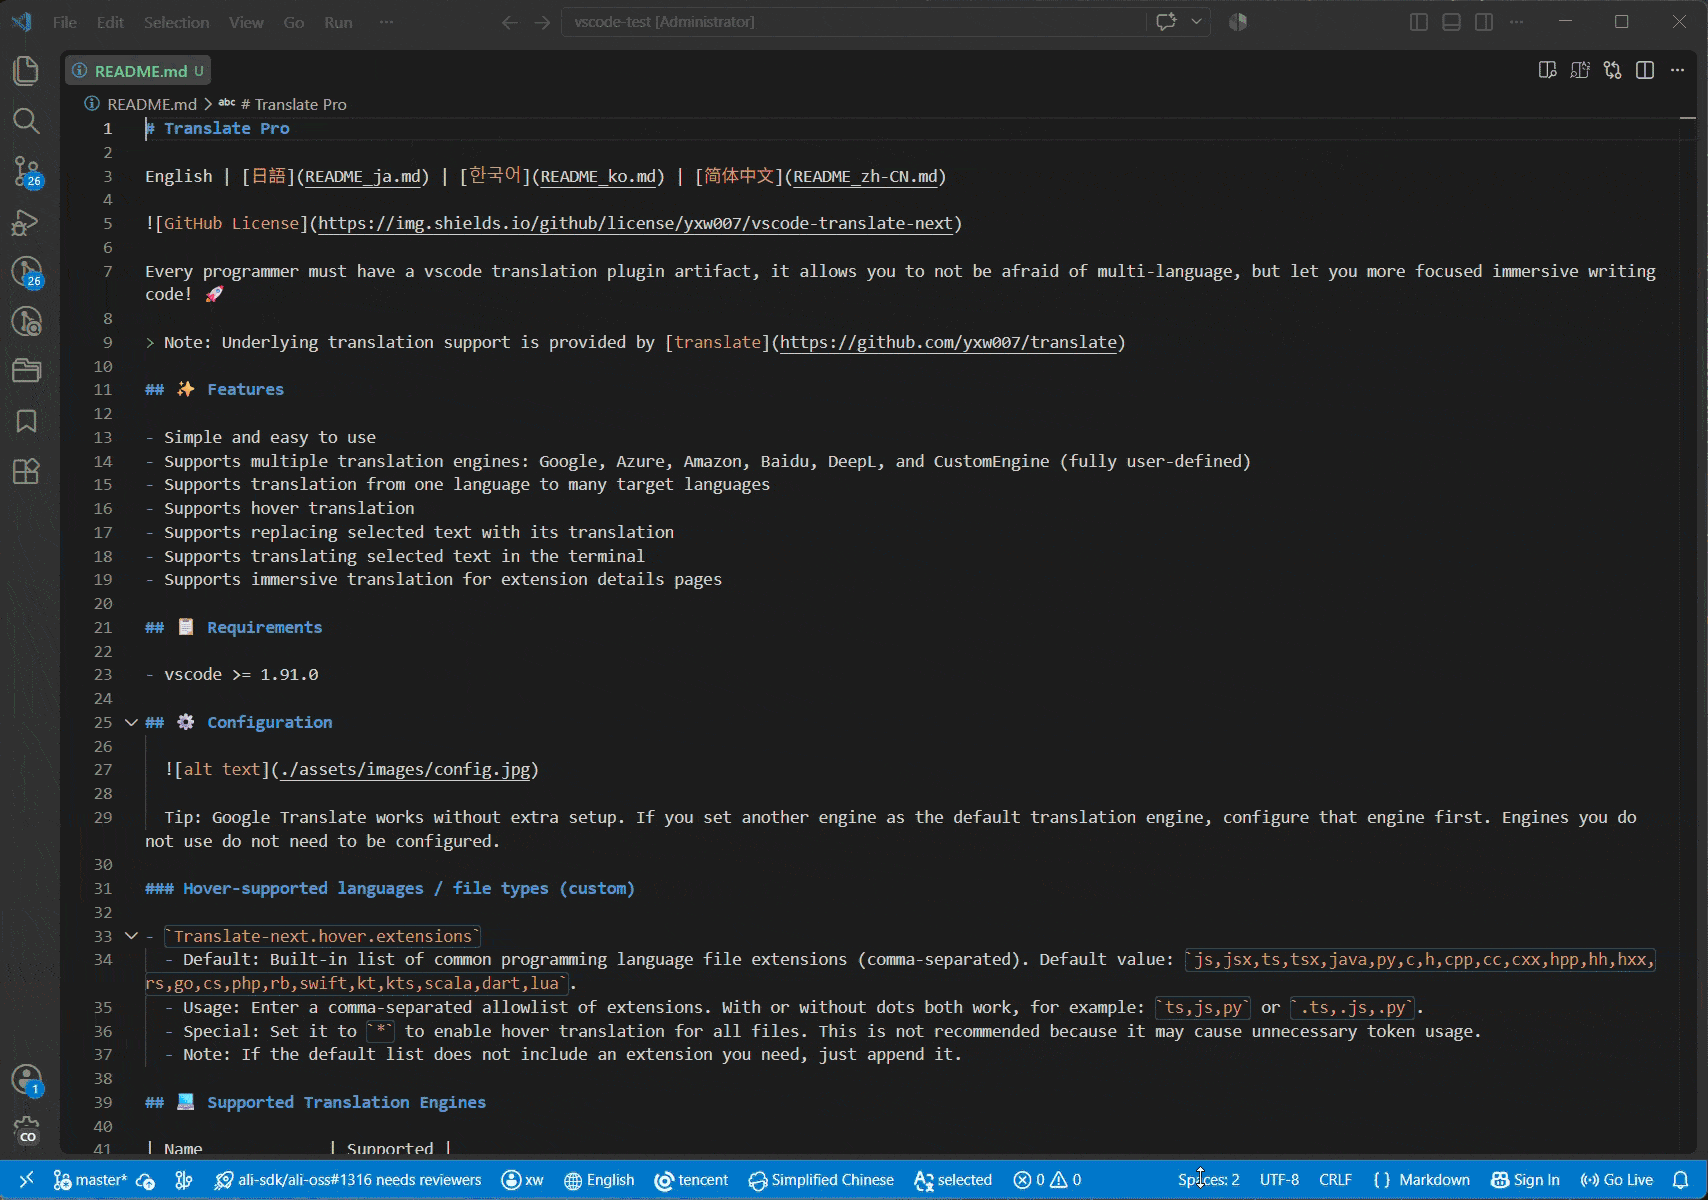Open the Run menu
1708x1200 pixels.
point(338,22)
